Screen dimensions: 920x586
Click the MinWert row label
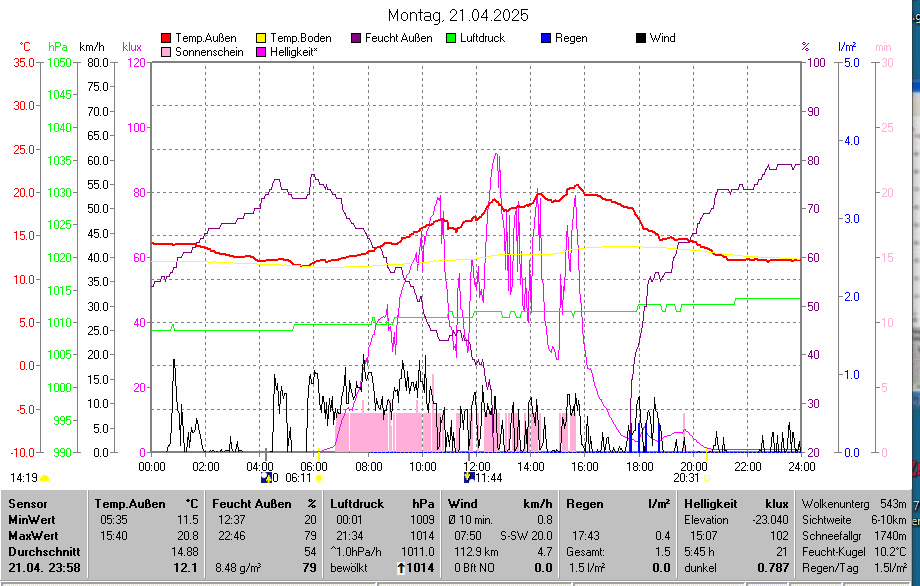32,520
